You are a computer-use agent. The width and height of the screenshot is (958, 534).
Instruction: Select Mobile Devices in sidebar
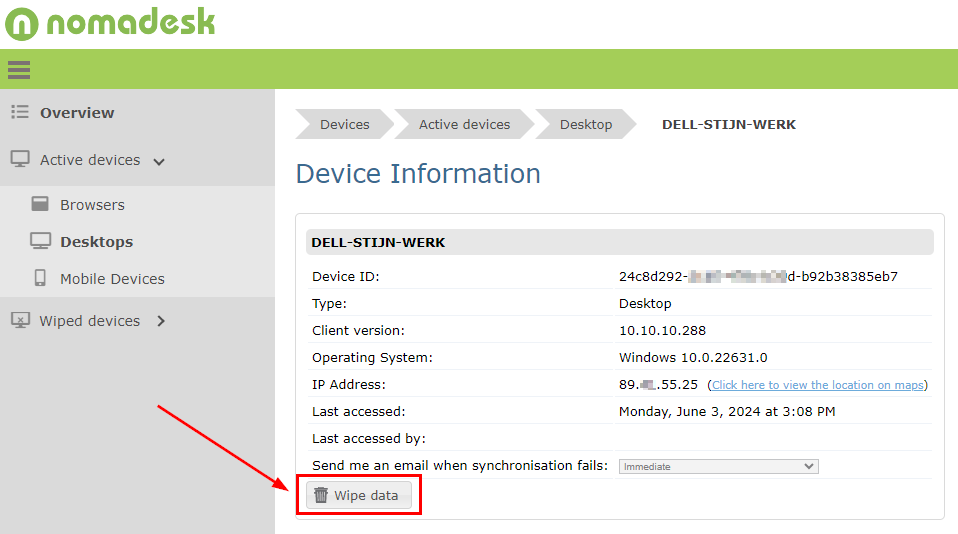click(112, 279)
